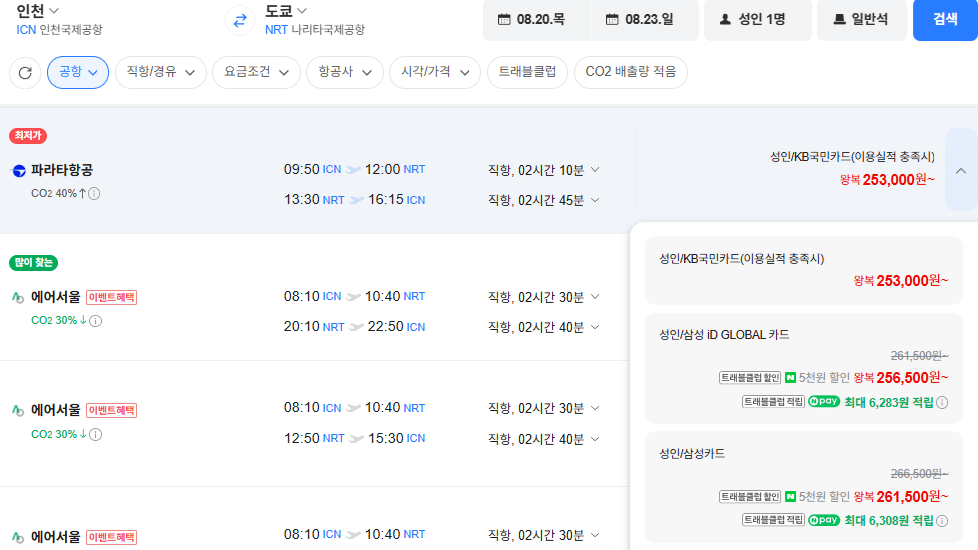This screenshot has width=978, height=550.
Task: Change departure city 인천
Action: (37, 11)
